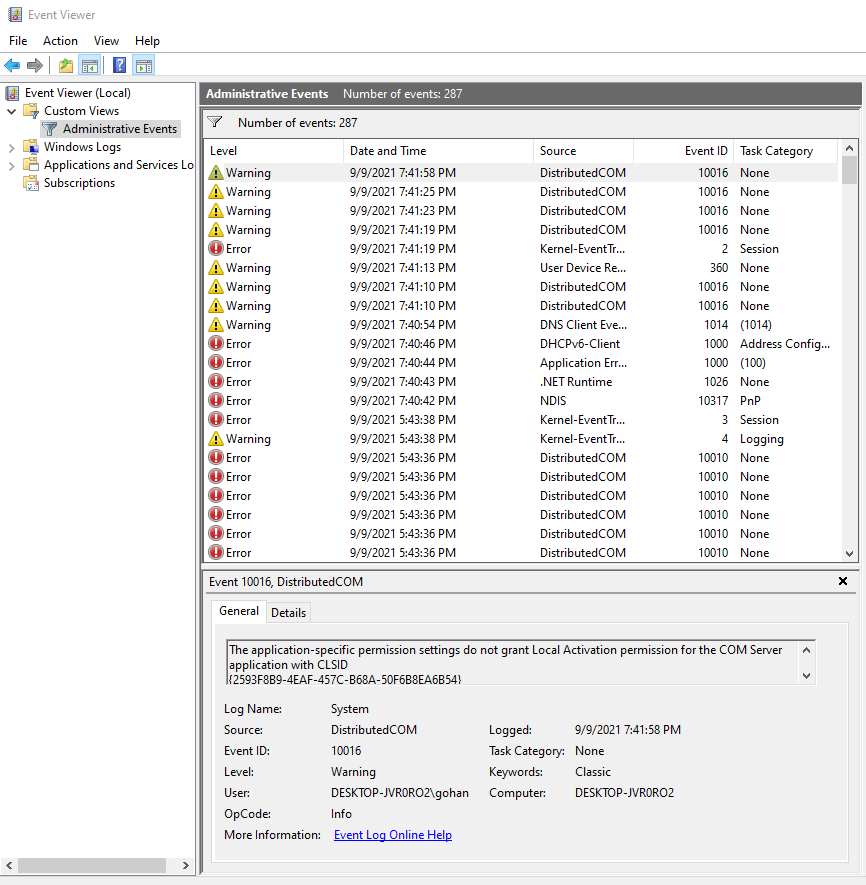866x885 pixels.
Task: Sort by the Event ID column header
Action: (x=684, y=151)
